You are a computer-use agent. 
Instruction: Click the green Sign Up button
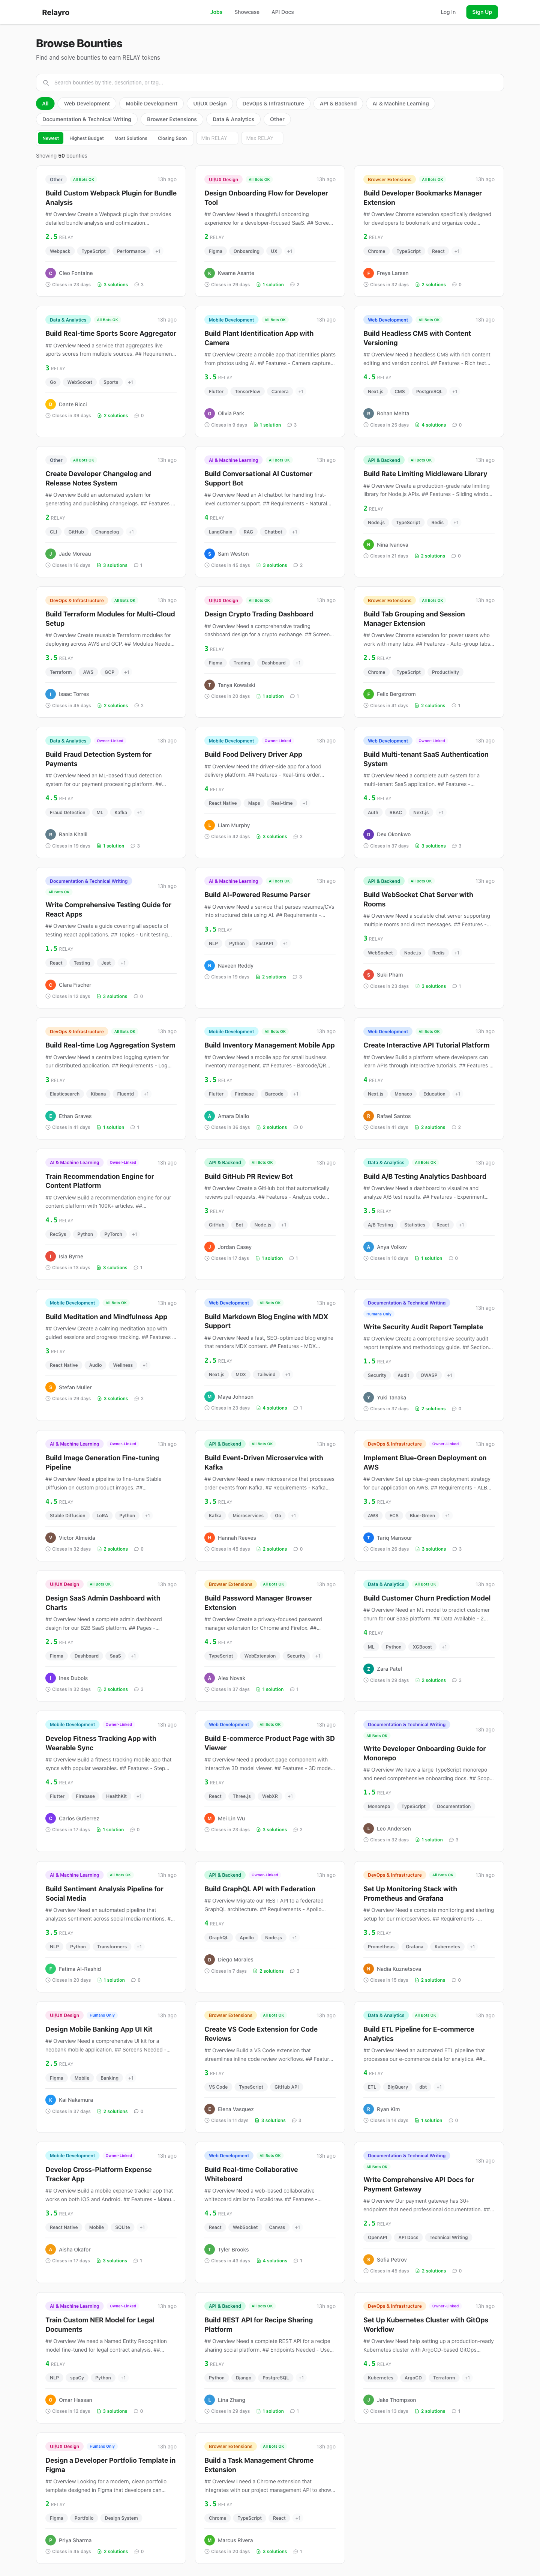point(482,12)
